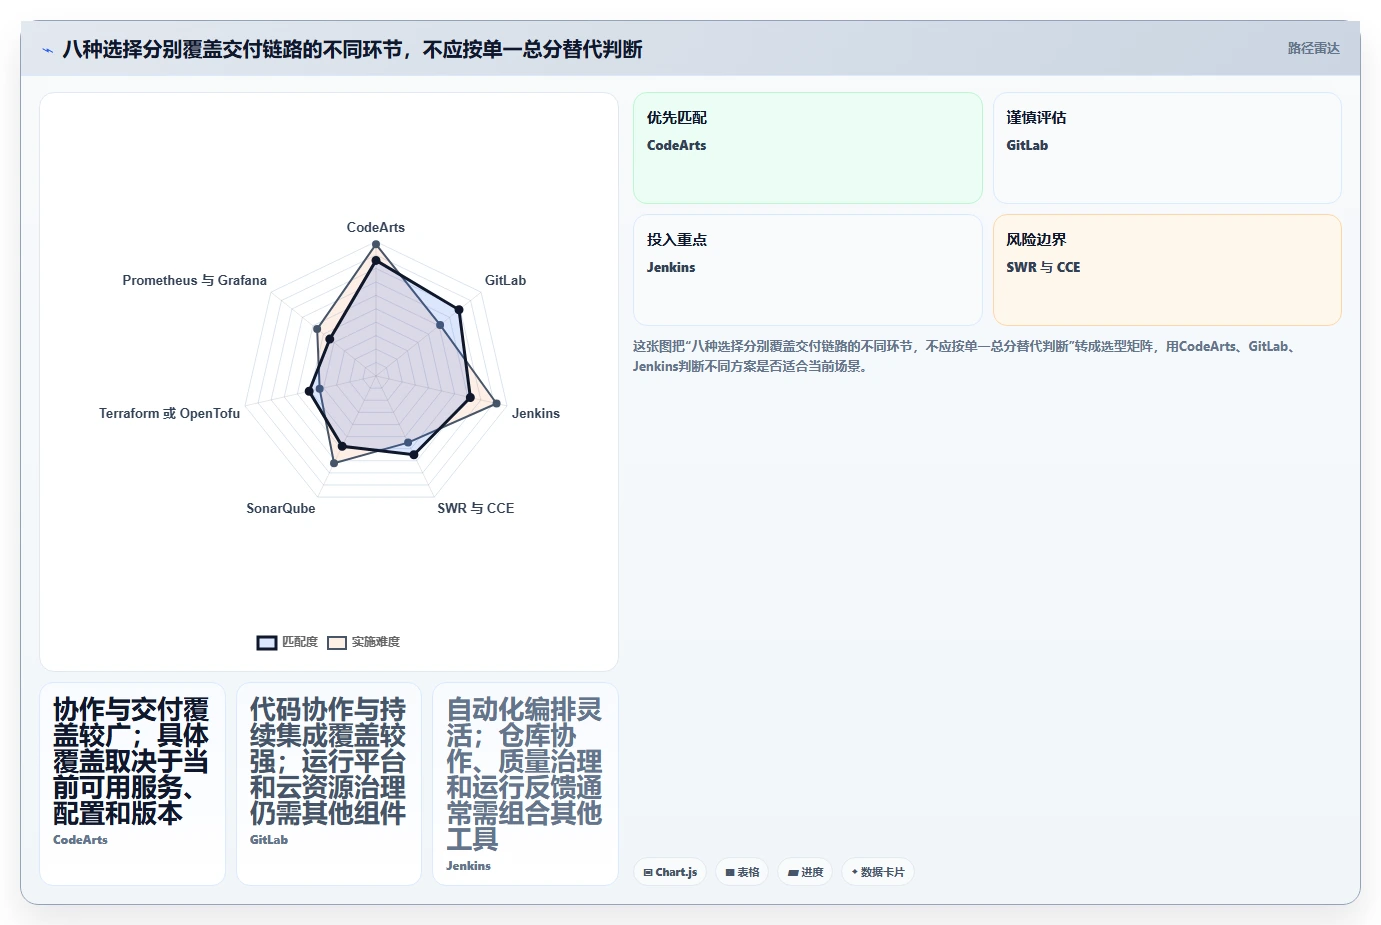Viewport: 1381px width, 925px height.
Task: Click the Chart.js chip icon
Action: pos(648,873)
